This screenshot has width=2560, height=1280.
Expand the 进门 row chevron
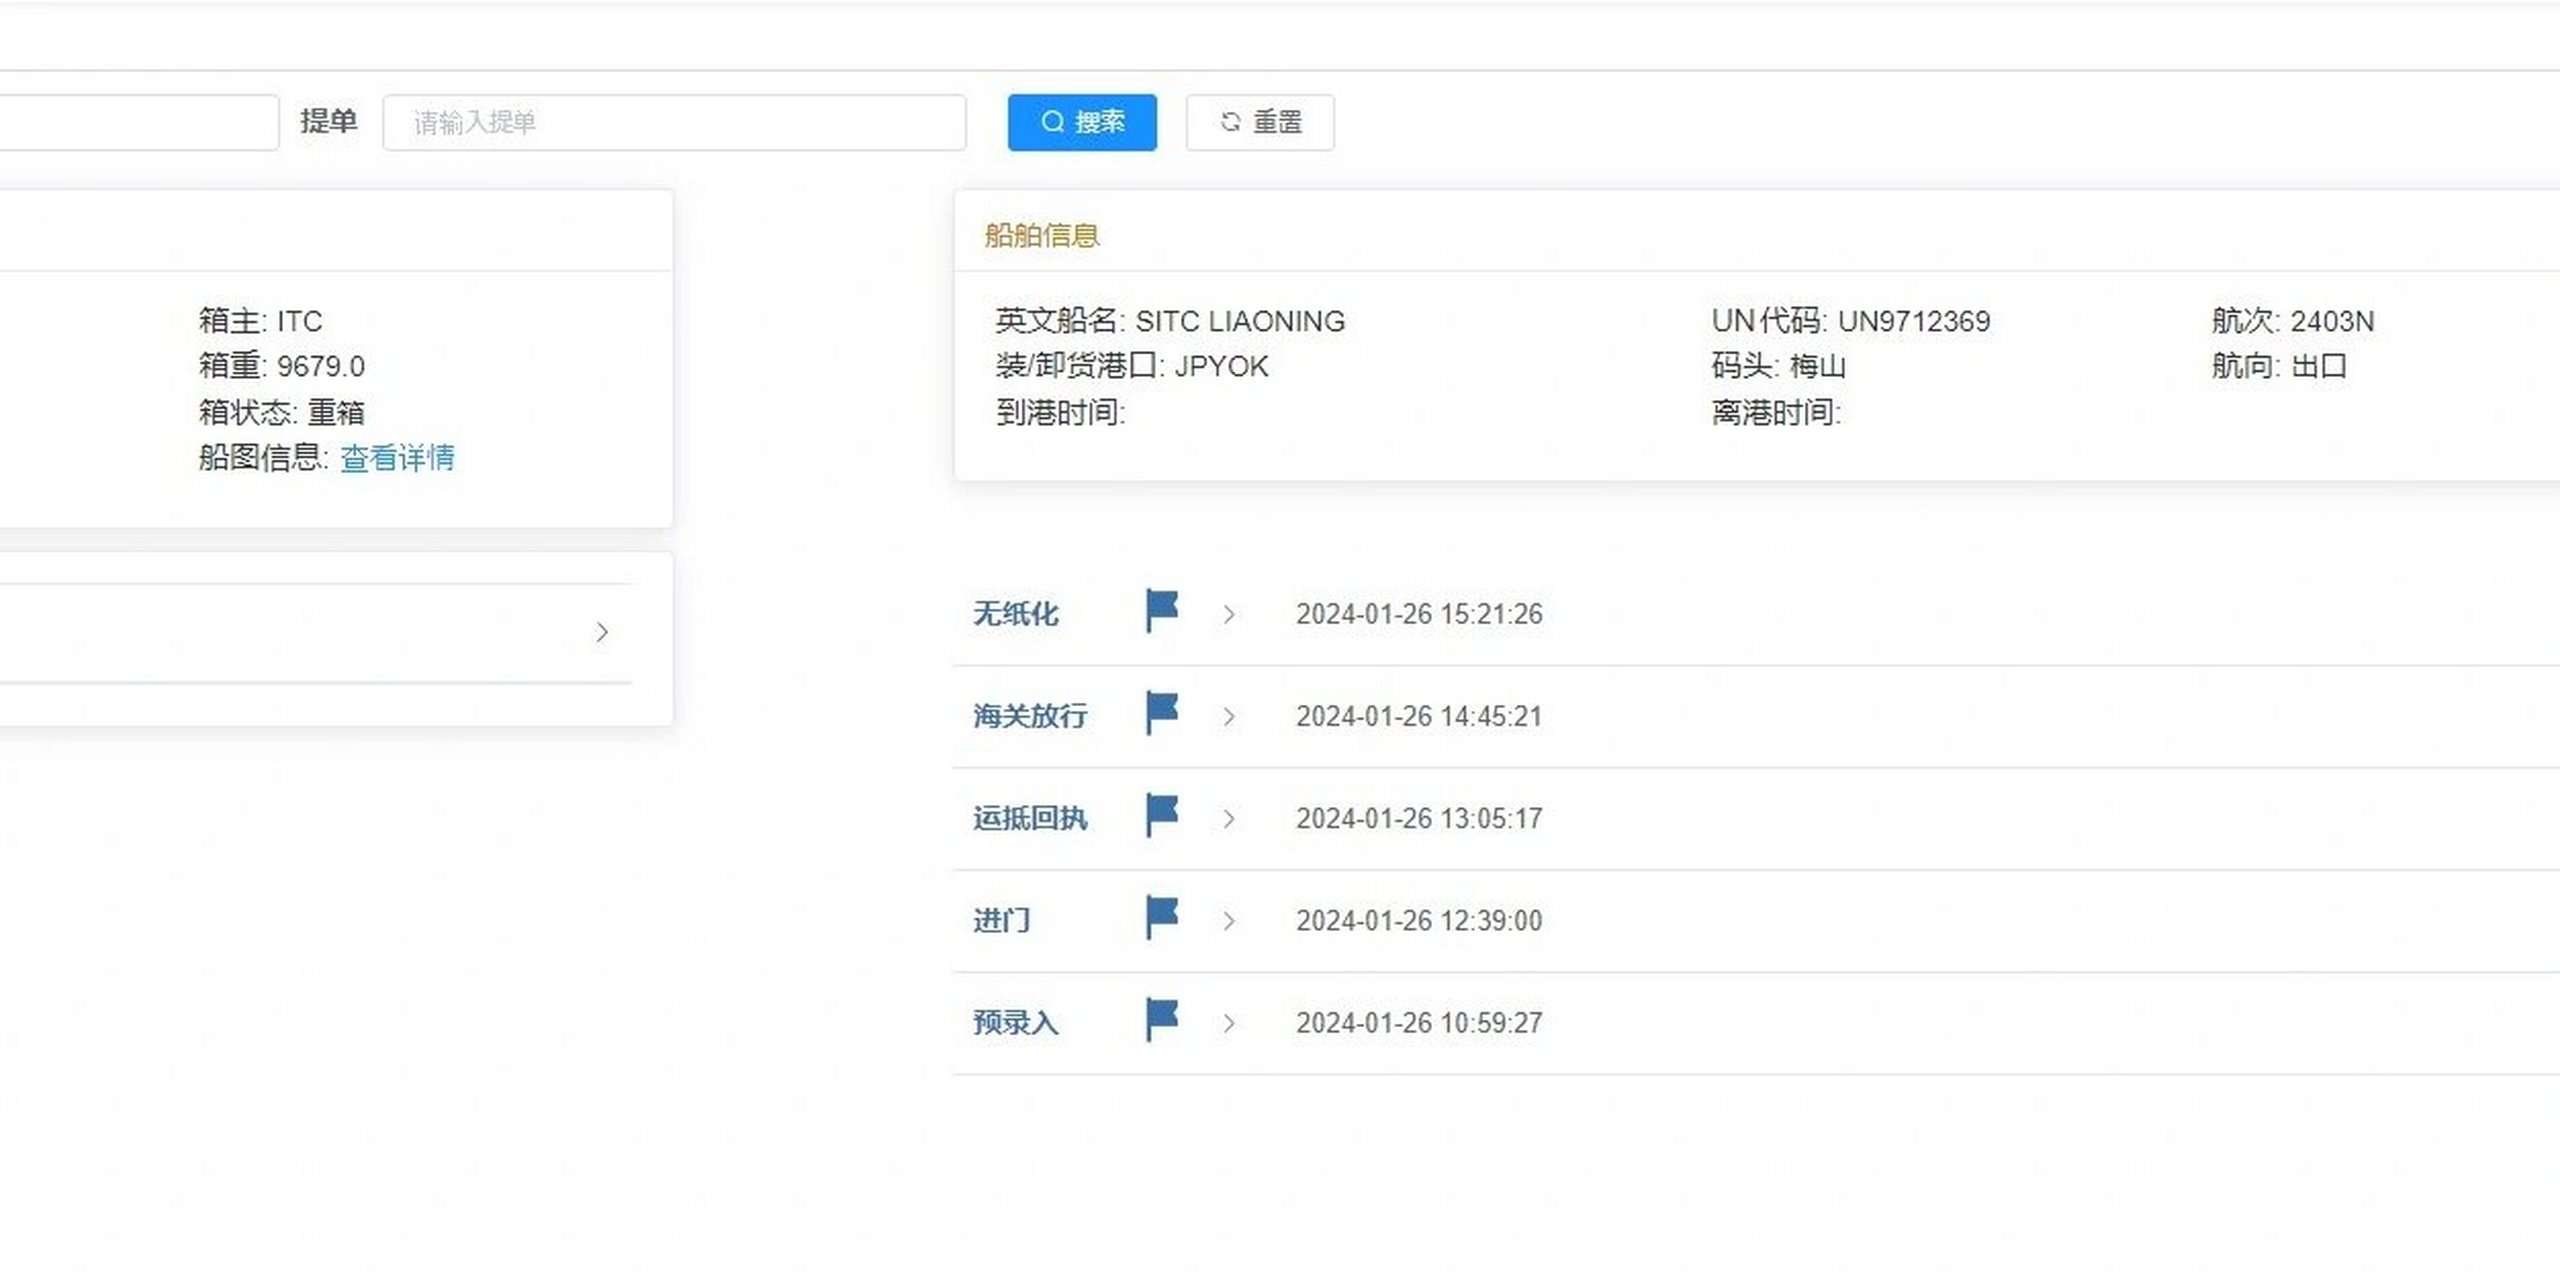coord(1229,920)
